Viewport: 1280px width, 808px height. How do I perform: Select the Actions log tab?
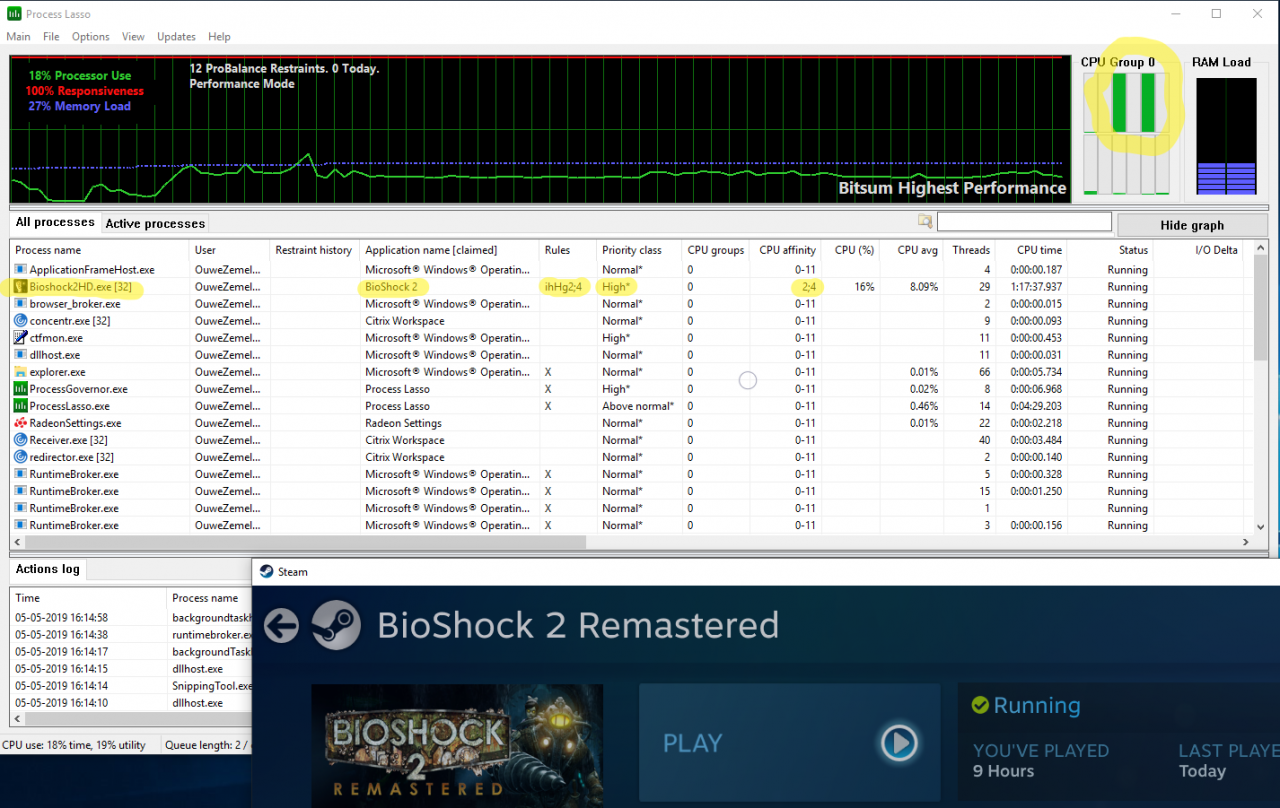click(47, 569)
